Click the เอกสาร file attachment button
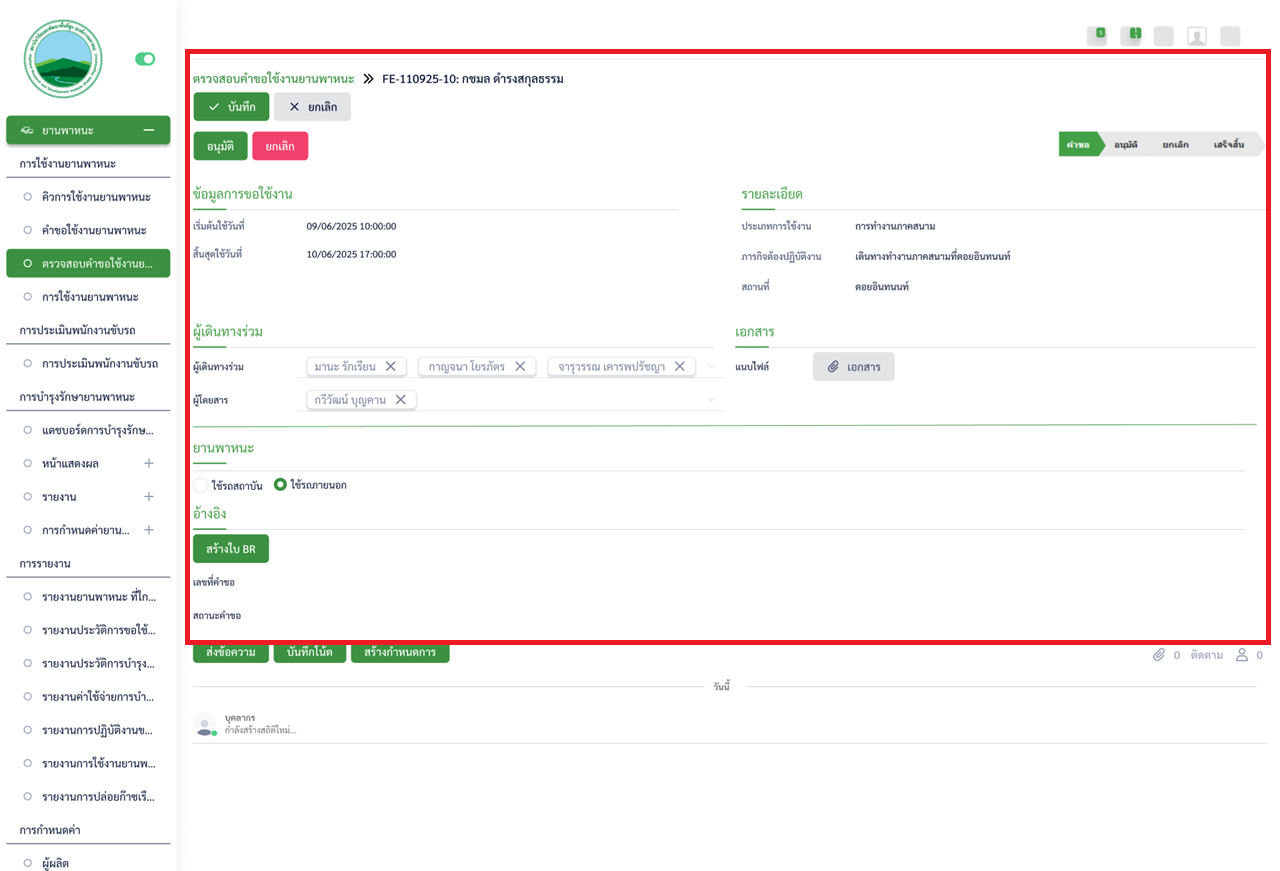This screenshot has height=871, width=1280. (x=853, y=367)
